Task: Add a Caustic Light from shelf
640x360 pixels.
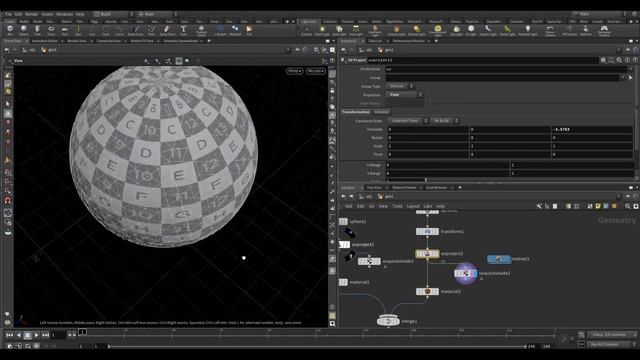Action: (488, 30)
